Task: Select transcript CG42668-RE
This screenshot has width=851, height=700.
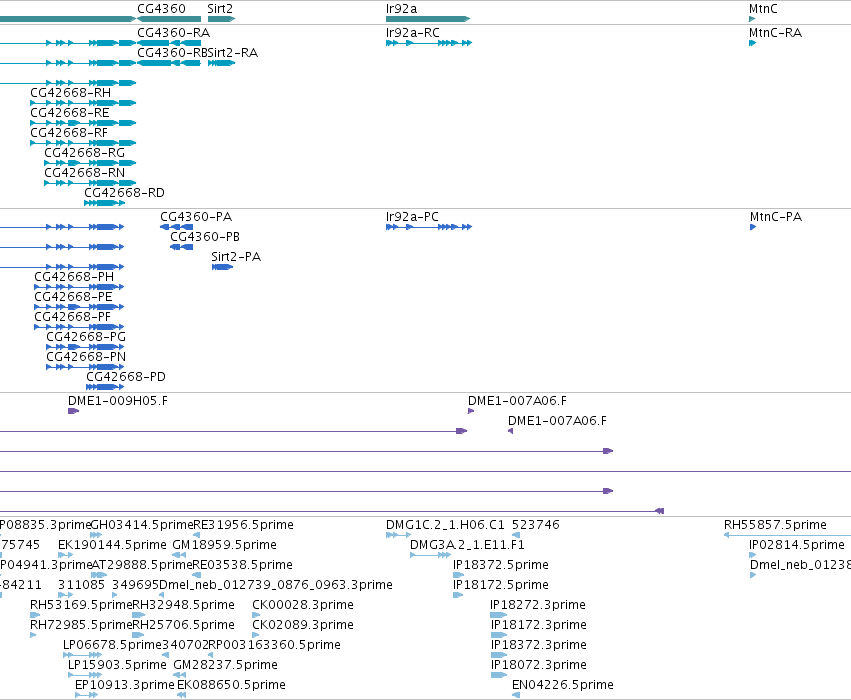Action: pos(70,113)
